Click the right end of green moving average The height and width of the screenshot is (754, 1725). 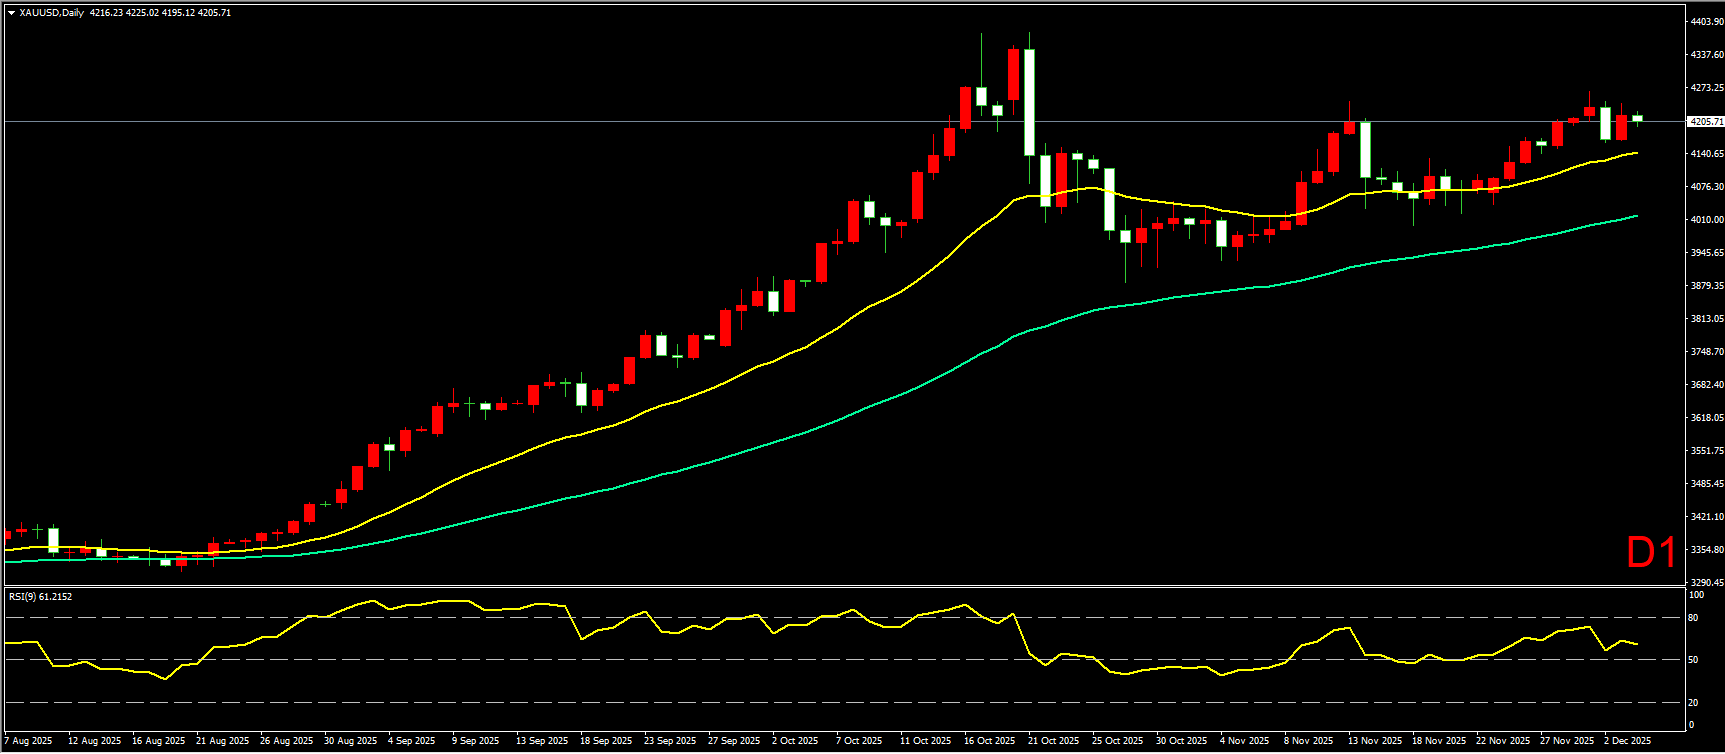click(1636, 216)
